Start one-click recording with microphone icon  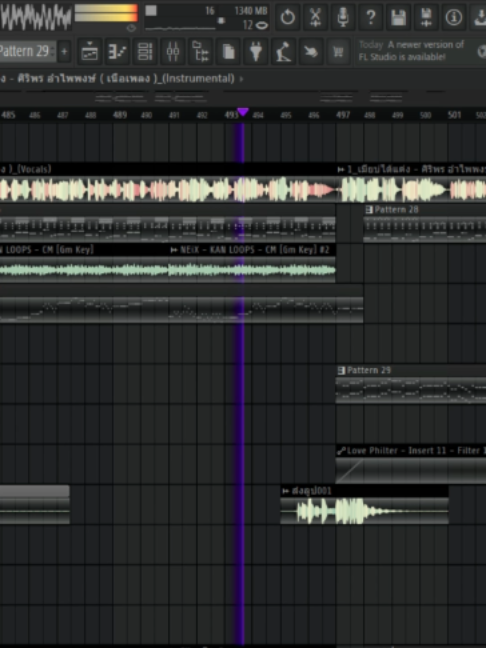[343, 17]
